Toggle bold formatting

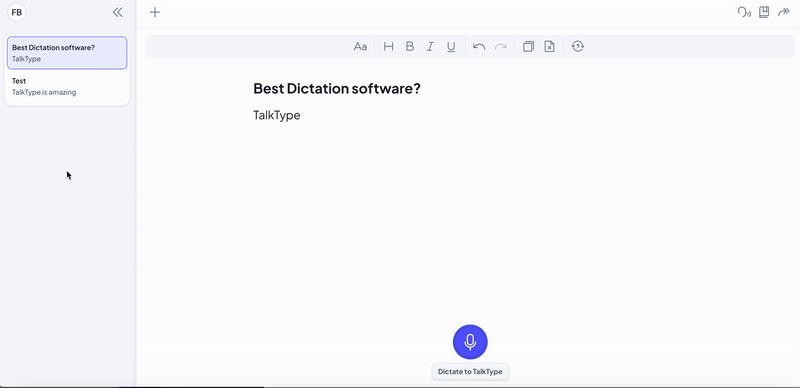coord(410,46)
